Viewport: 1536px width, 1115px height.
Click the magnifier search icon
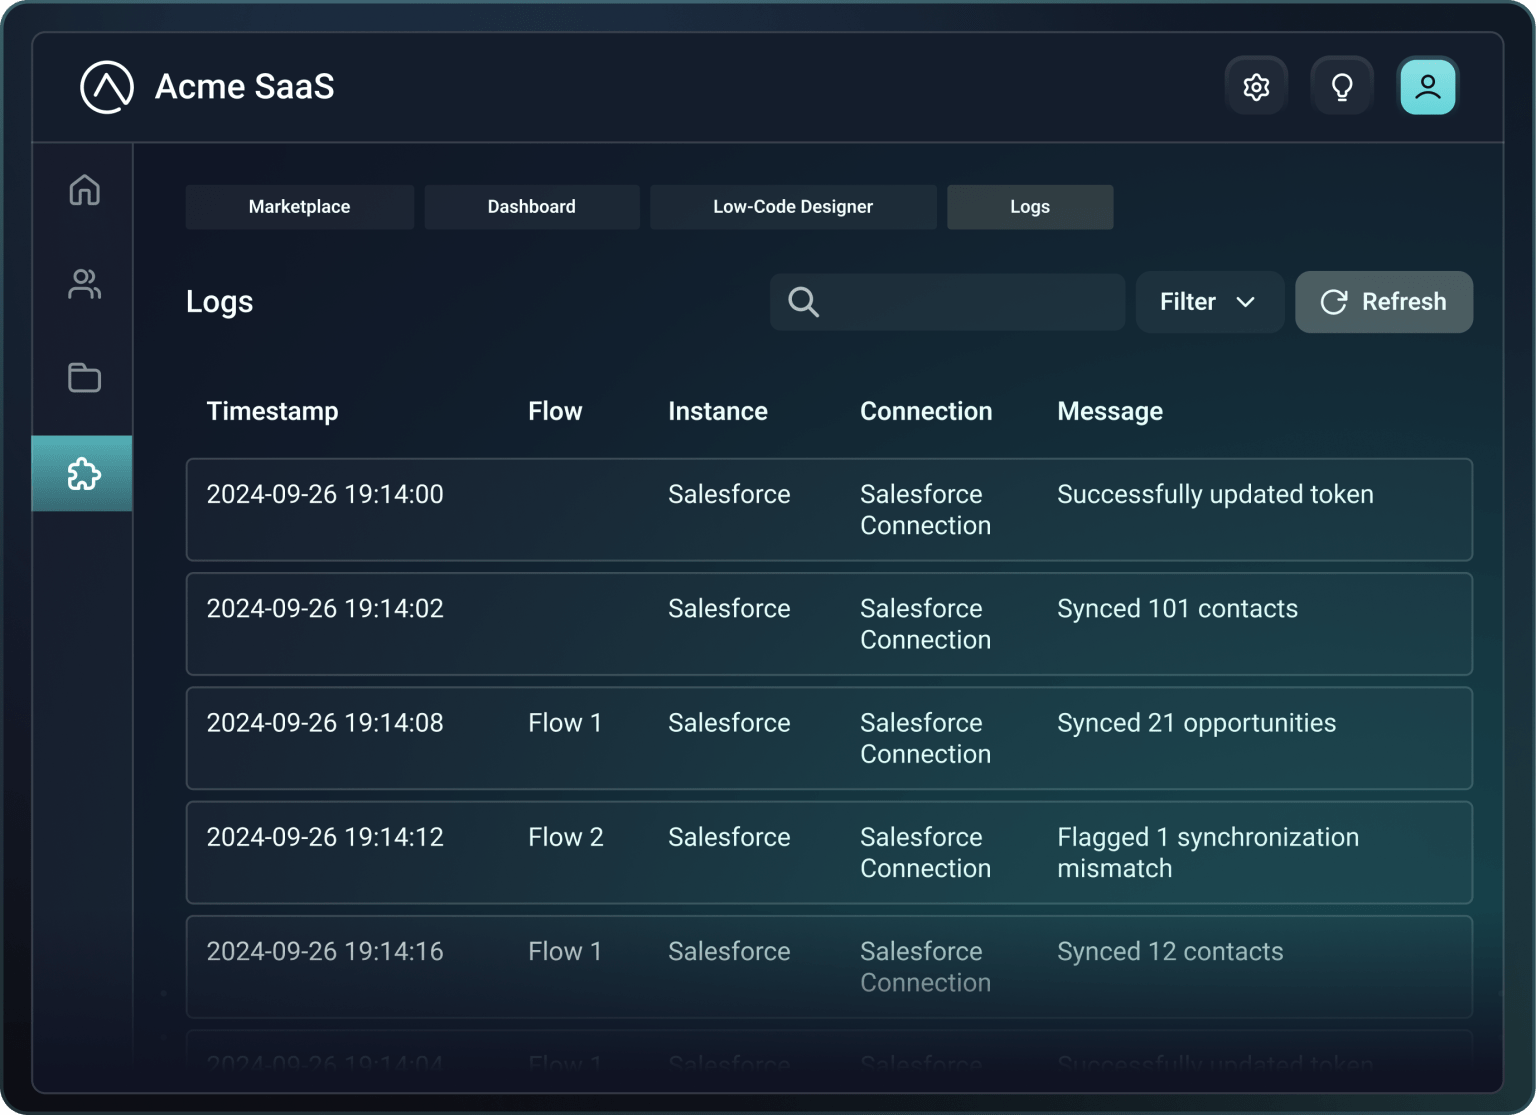(x=803, y=302)
